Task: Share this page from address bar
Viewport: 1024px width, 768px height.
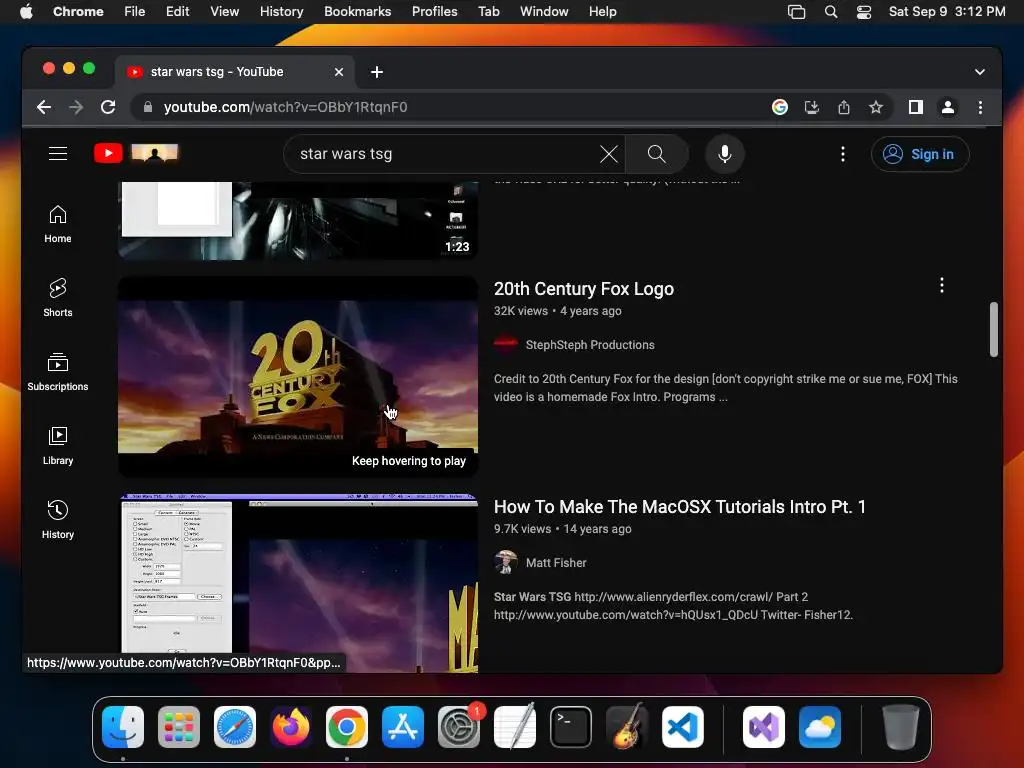Action: (844, 107)
